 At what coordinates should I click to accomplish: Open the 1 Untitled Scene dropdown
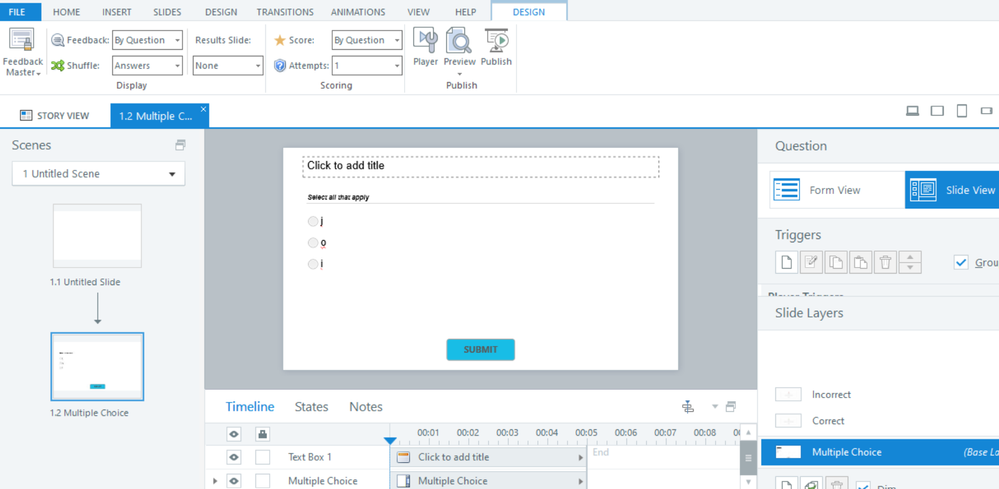click(x=99, y=174)
